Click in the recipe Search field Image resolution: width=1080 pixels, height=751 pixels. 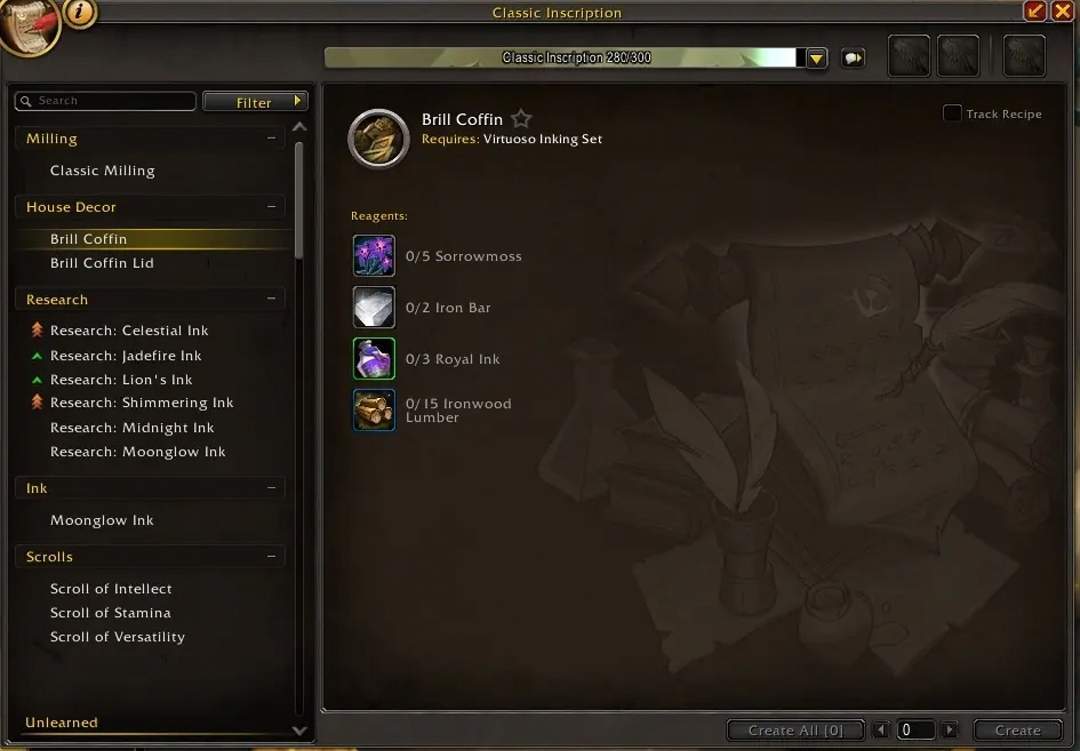[105, 101]
